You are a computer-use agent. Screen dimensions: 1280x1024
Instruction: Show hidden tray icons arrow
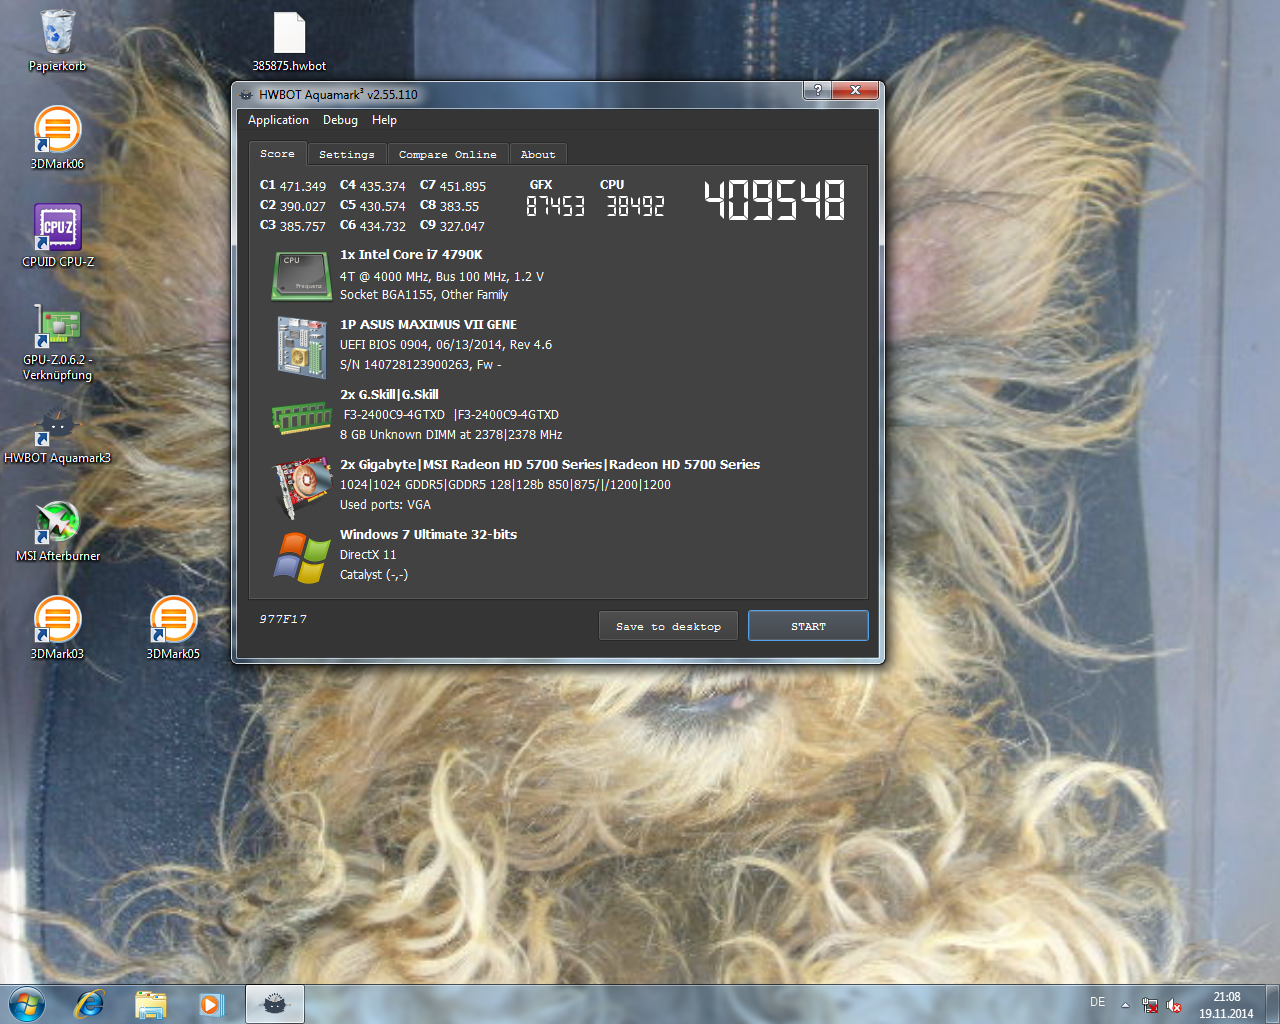(1125, 1005)
